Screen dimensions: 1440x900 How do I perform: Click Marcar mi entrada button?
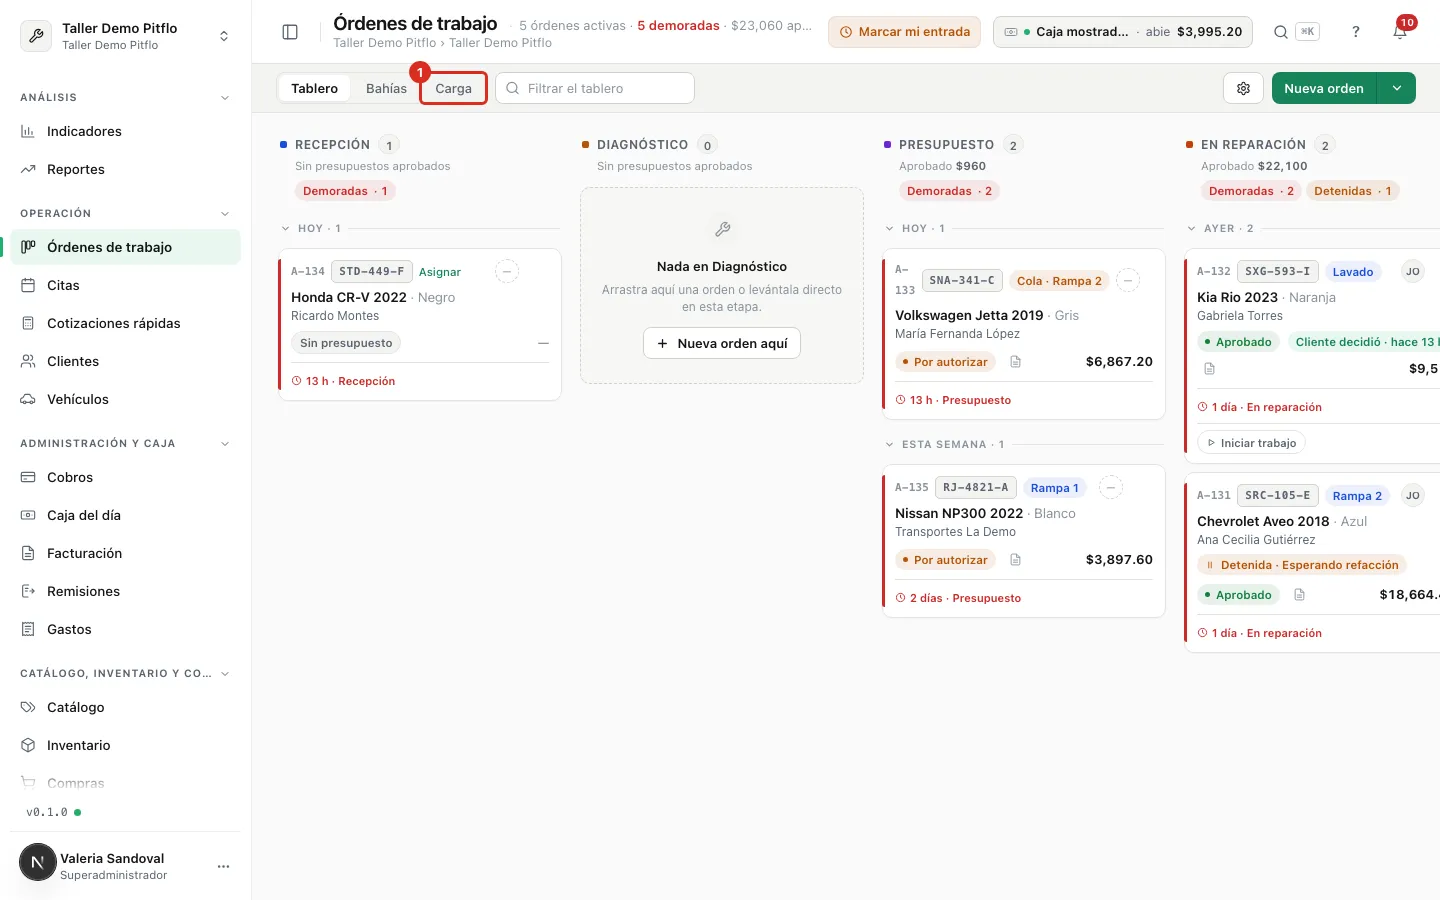pos(904,32)
